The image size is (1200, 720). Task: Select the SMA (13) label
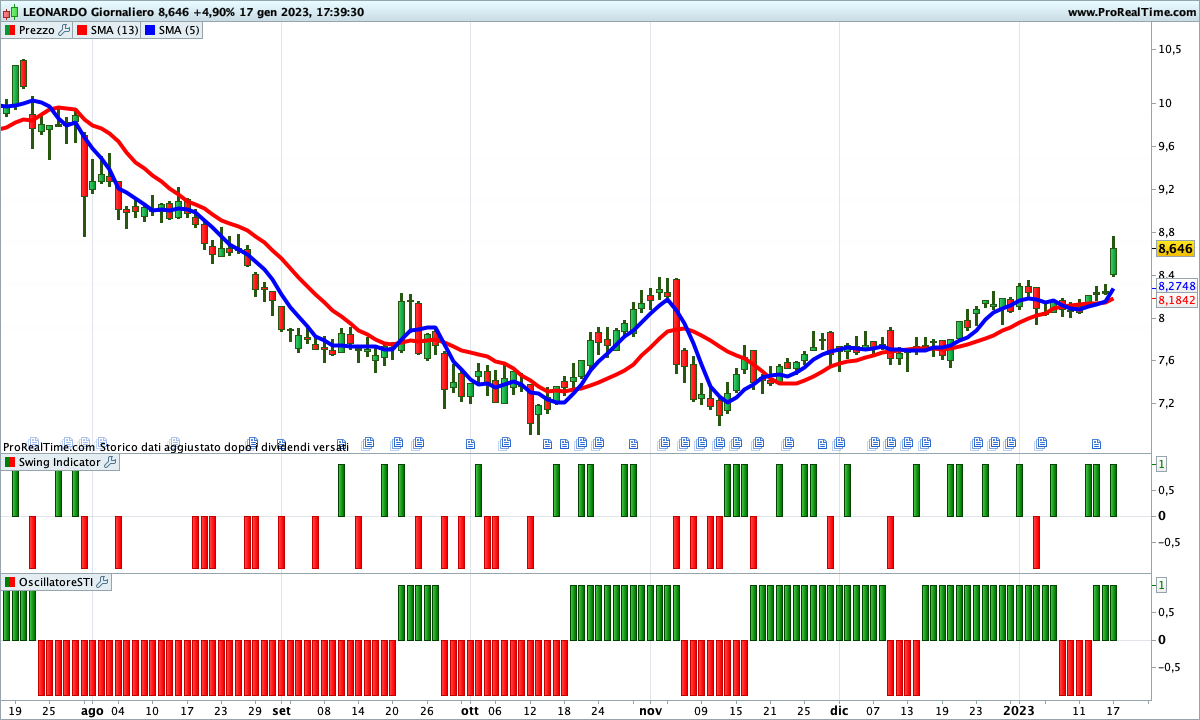[115, 30]
